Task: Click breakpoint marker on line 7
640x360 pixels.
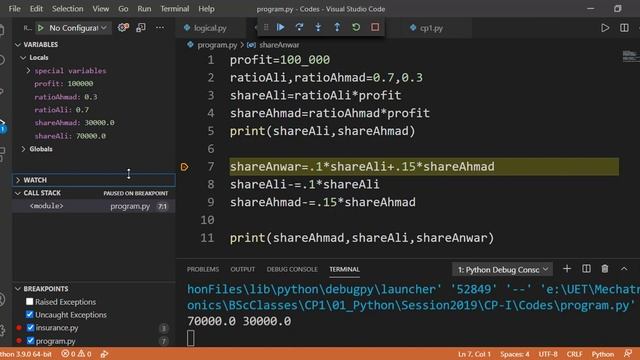Action: (184, 167)
